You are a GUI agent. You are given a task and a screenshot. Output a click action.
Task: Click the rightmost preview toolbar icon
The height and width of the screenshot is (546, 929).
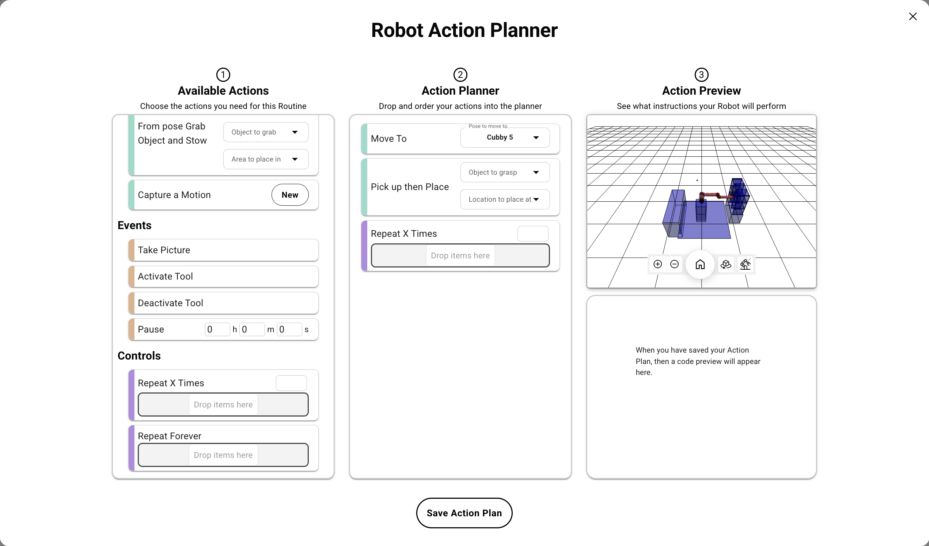pyautogui.click(x=746, y=264)
